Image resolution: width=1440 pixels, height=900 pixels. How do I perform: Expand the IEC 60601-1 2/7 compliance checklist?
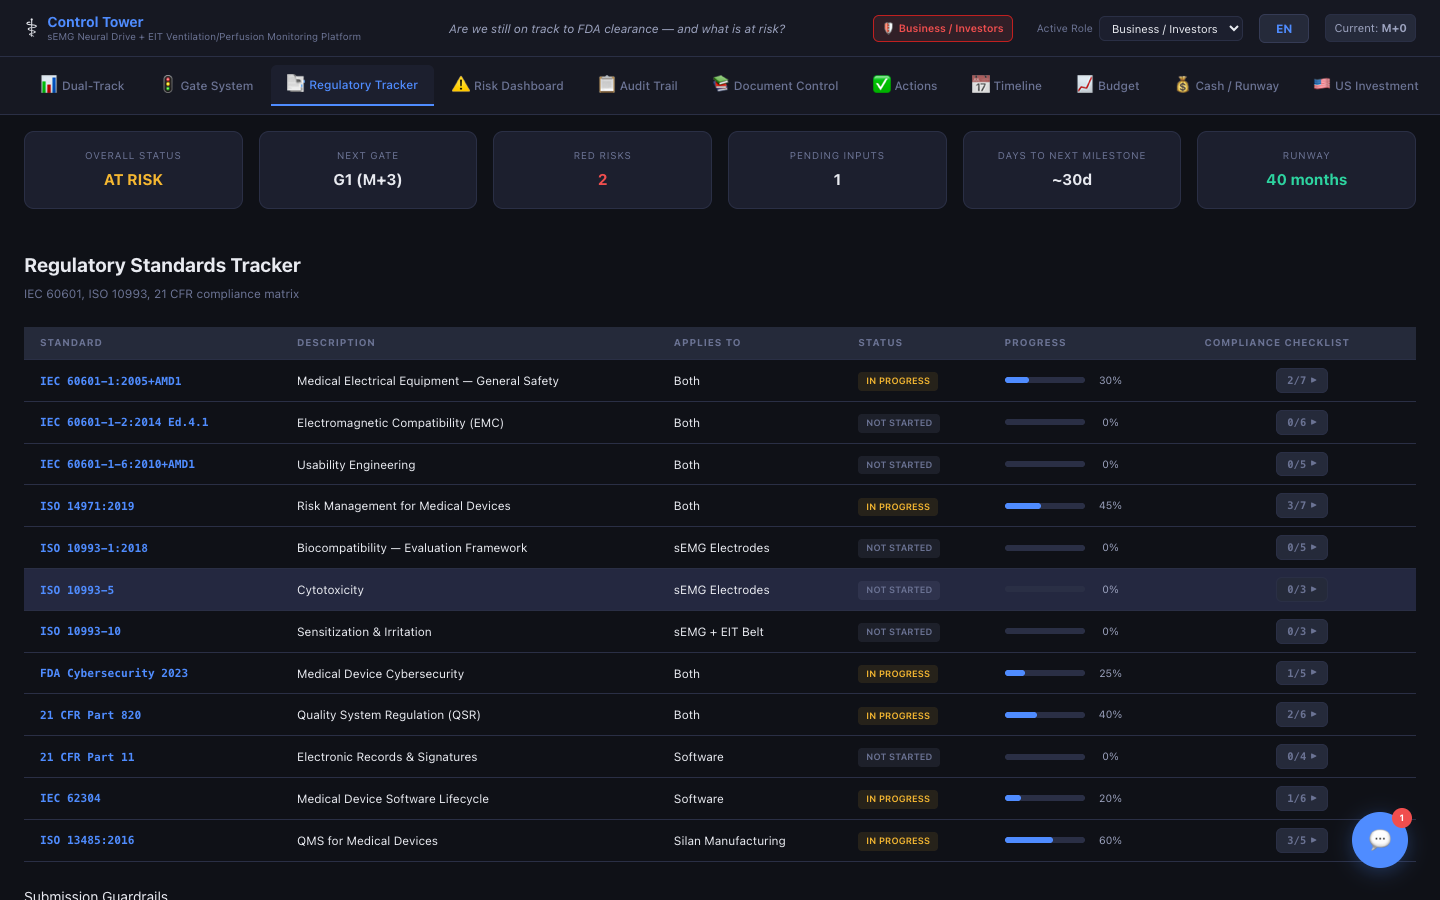pos(1301,381)
